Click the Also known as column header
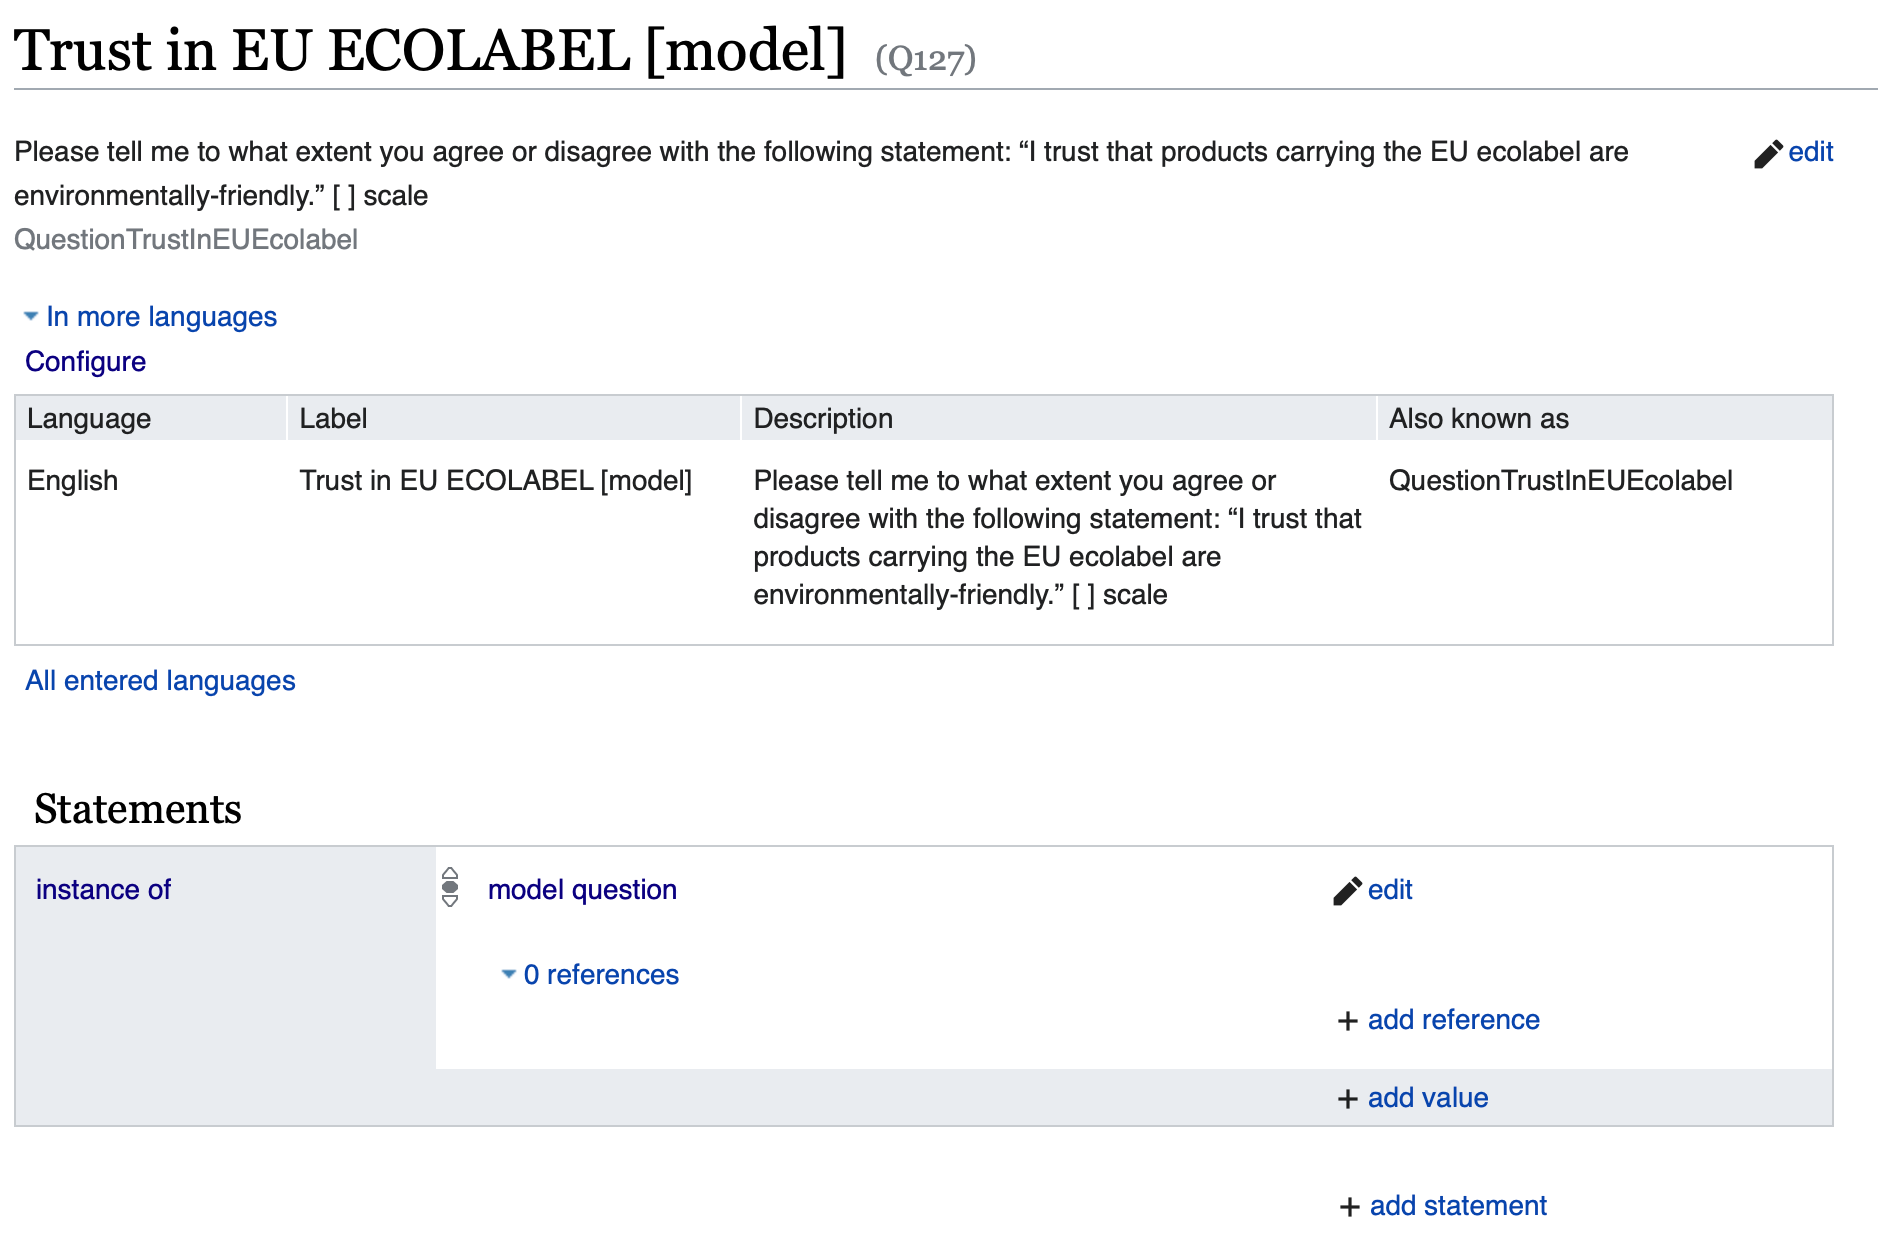The width and height of the screenshot is (1878, 1252). [x=1478, y=419]
